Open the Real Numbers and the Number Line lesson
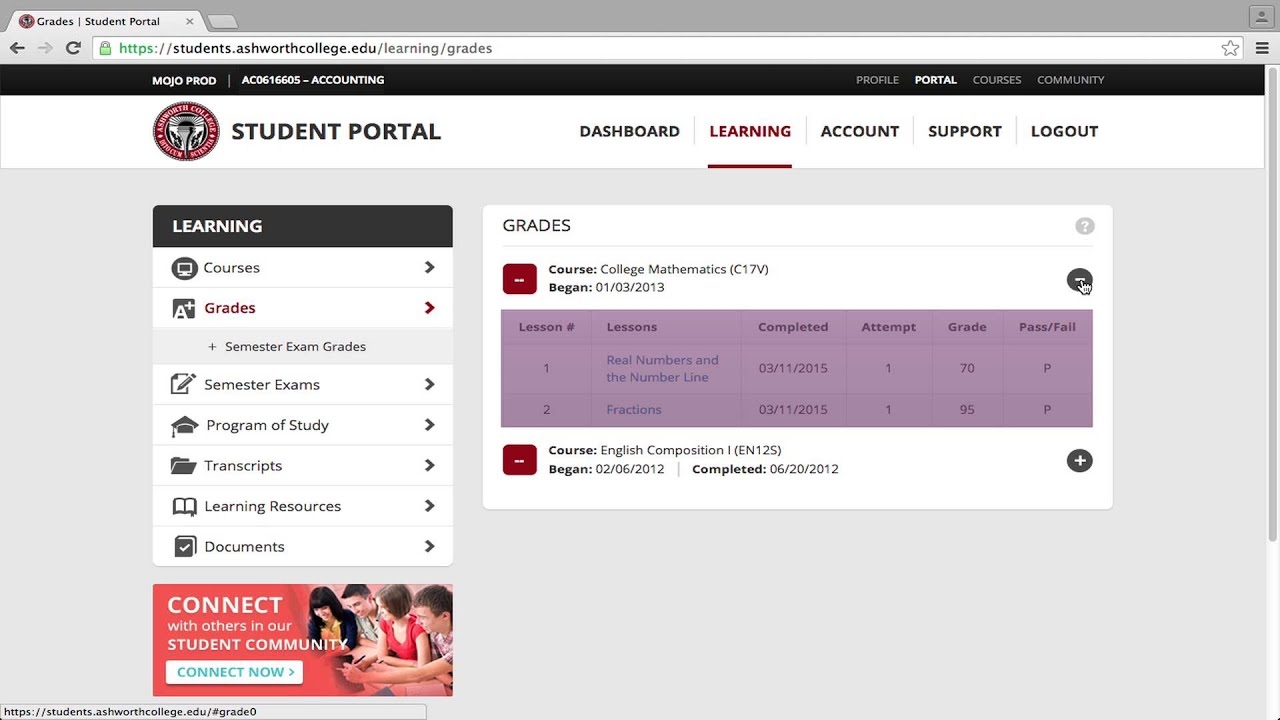 click(662, 368)
